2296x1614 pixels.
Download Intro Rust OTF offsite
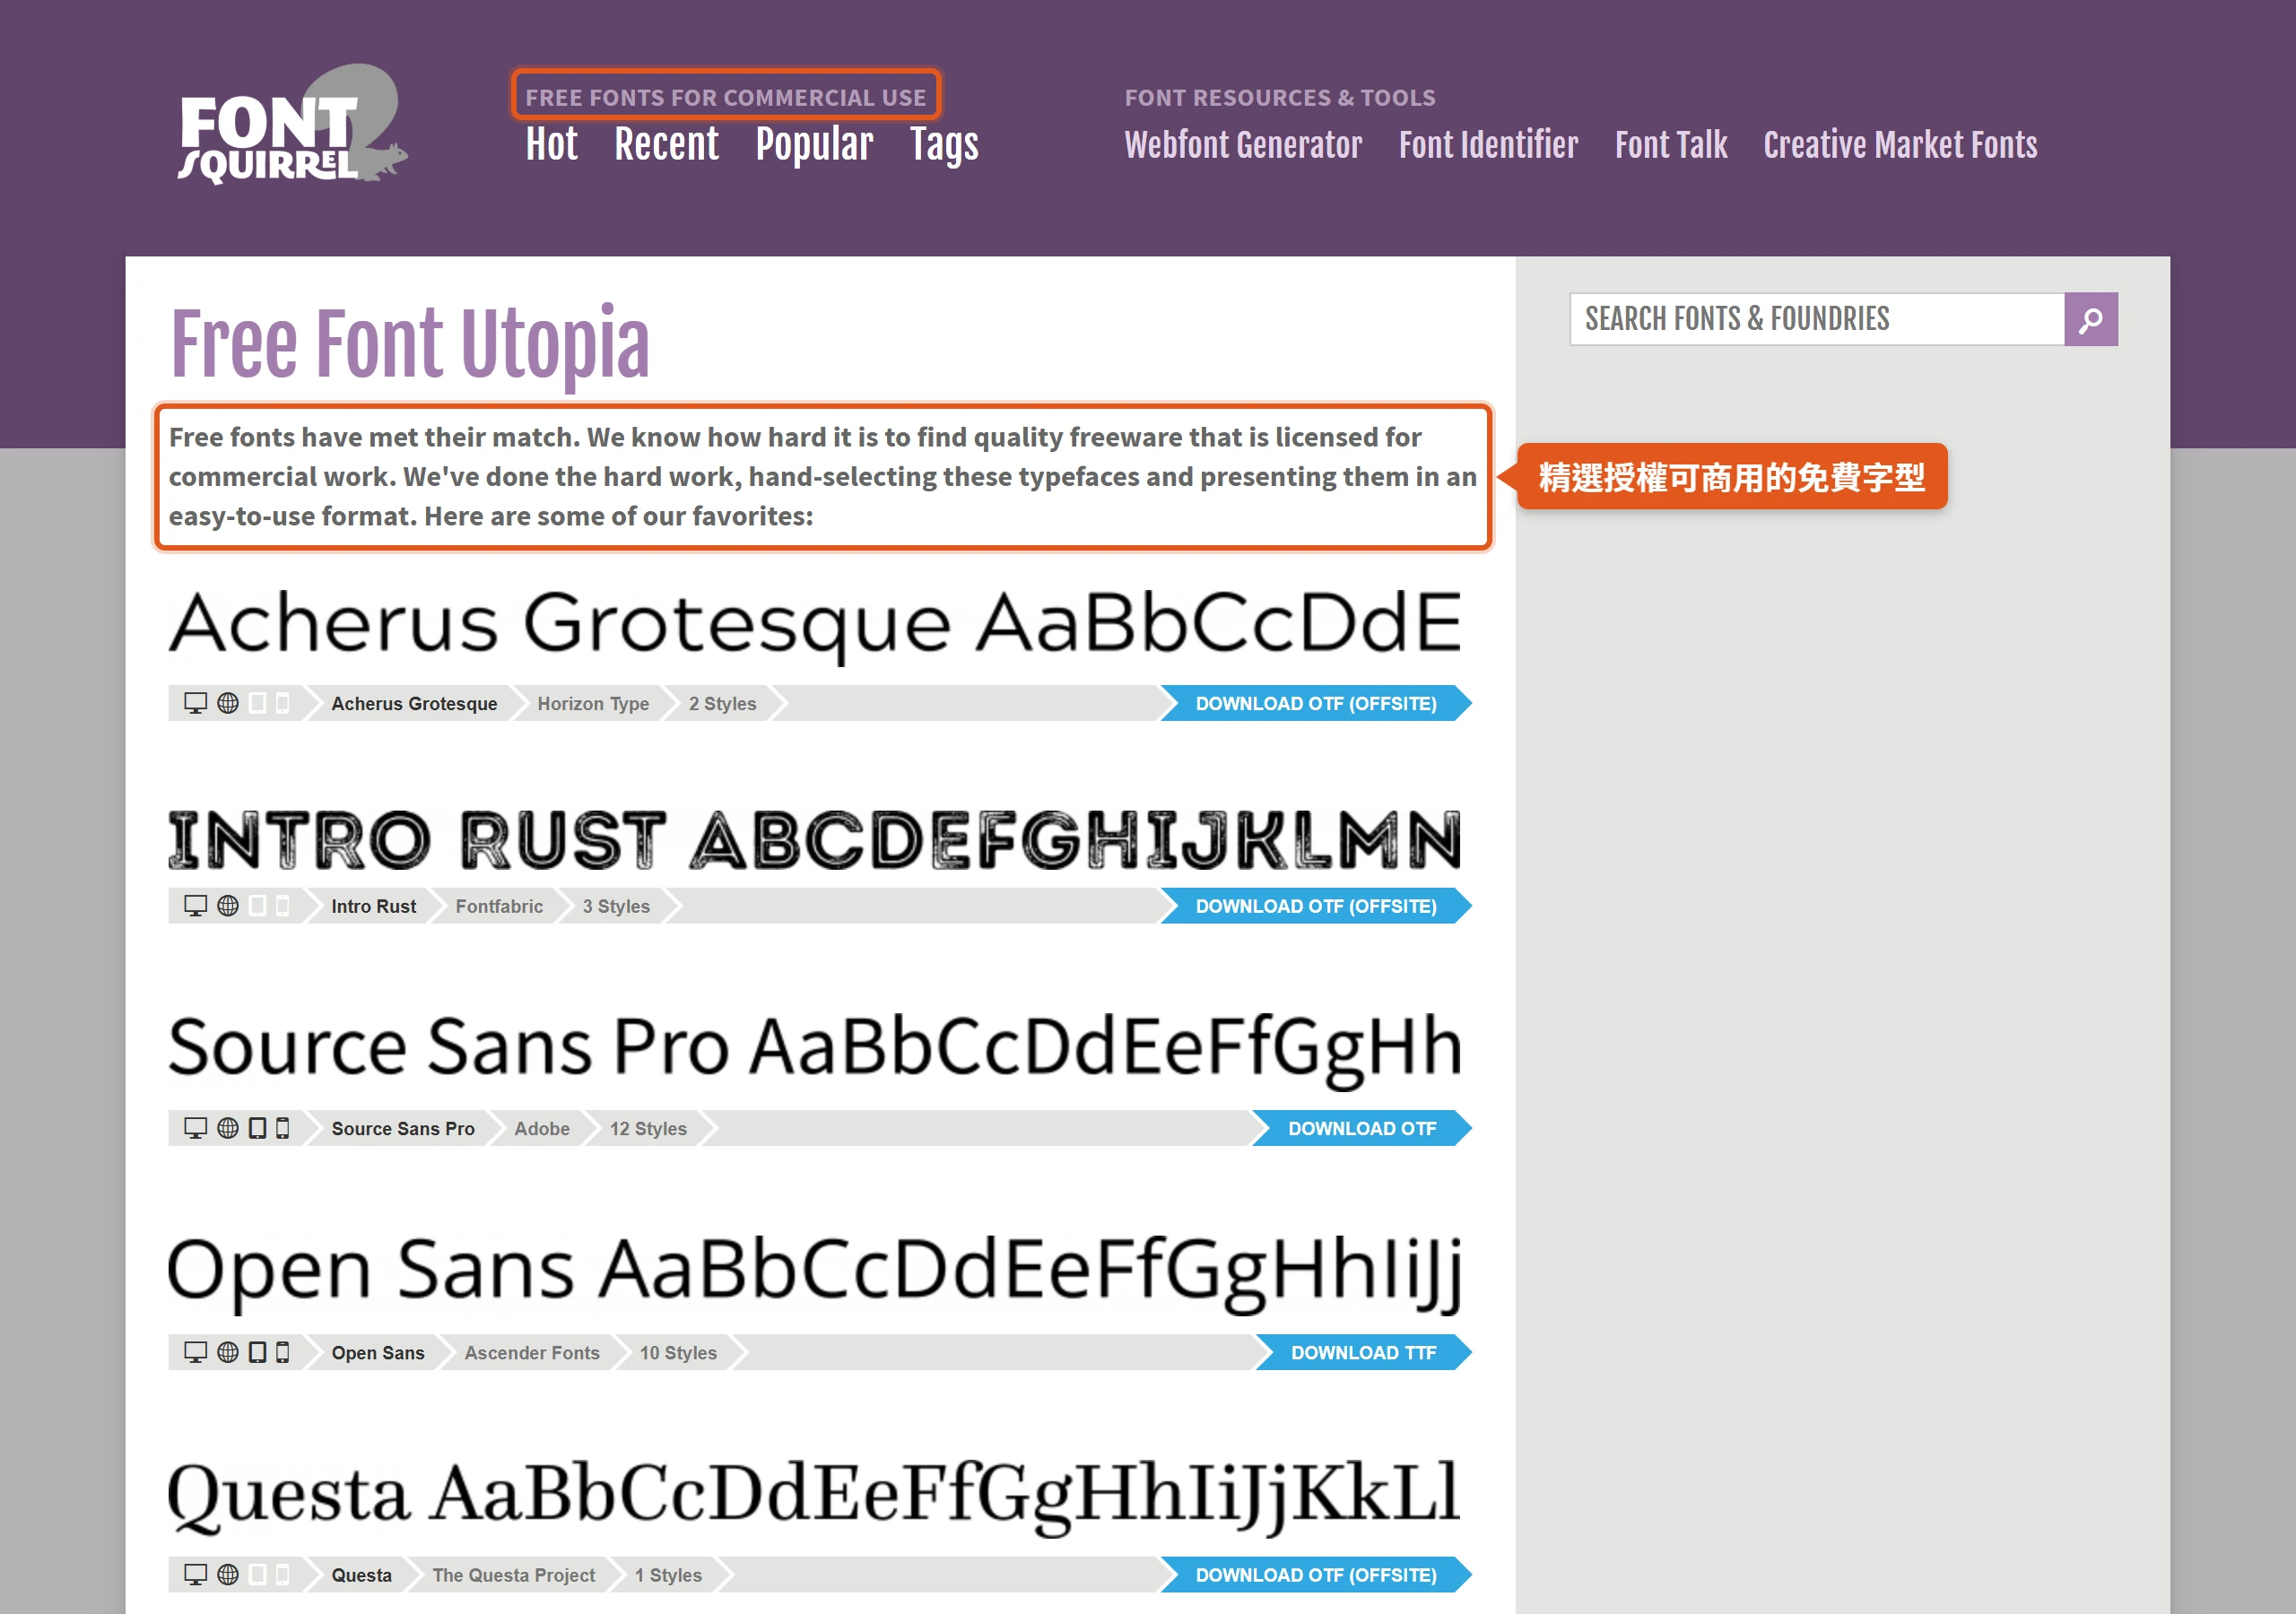(x=1316, y=906)
